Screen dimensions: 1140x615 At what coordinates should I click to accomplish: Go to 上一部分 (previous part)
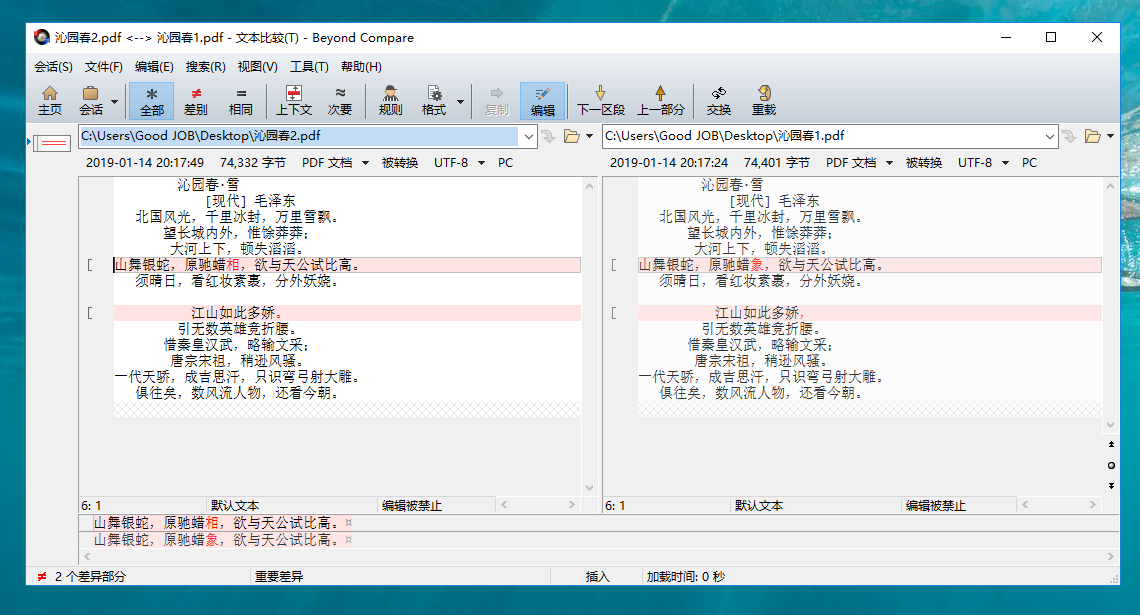tap(661, 100)
